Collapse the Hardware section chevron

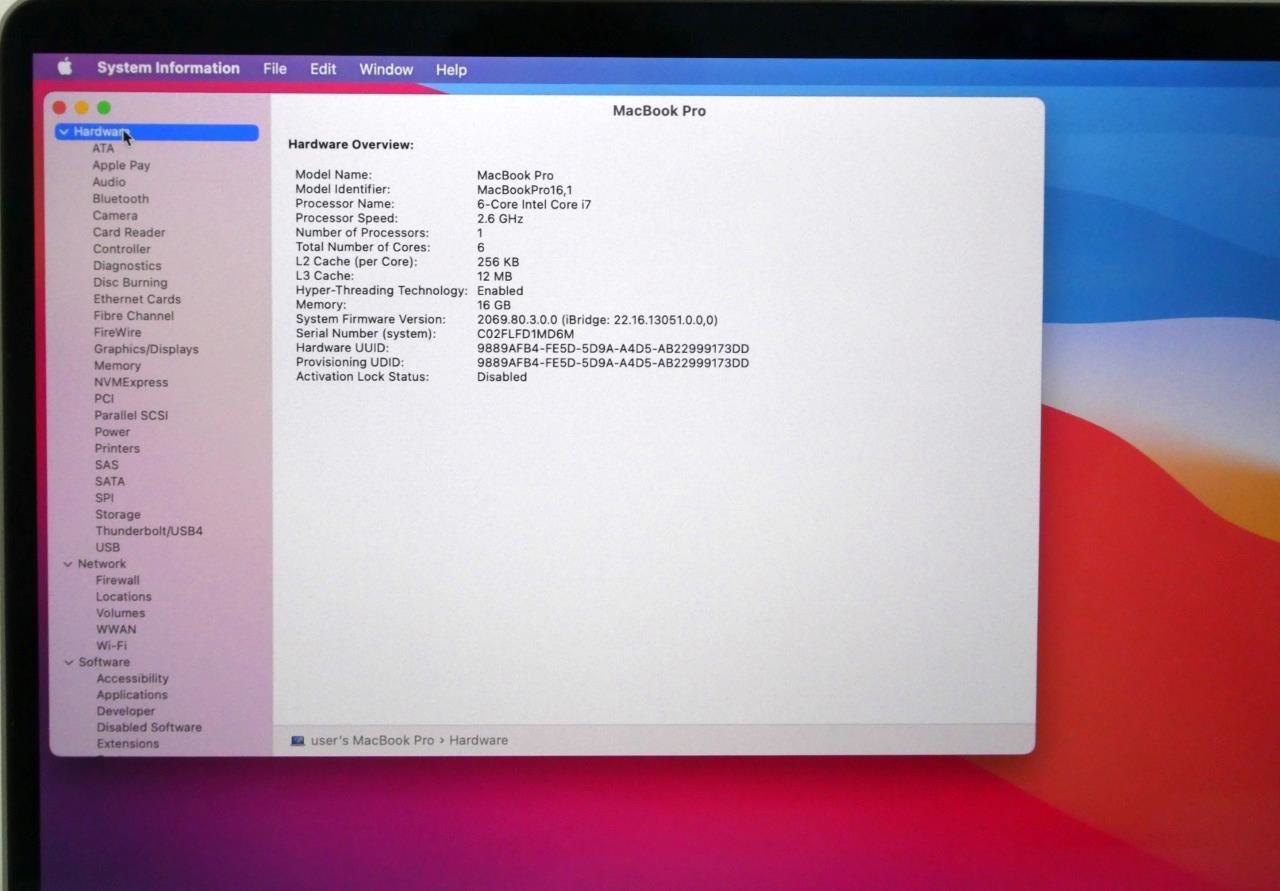[64, 132]
